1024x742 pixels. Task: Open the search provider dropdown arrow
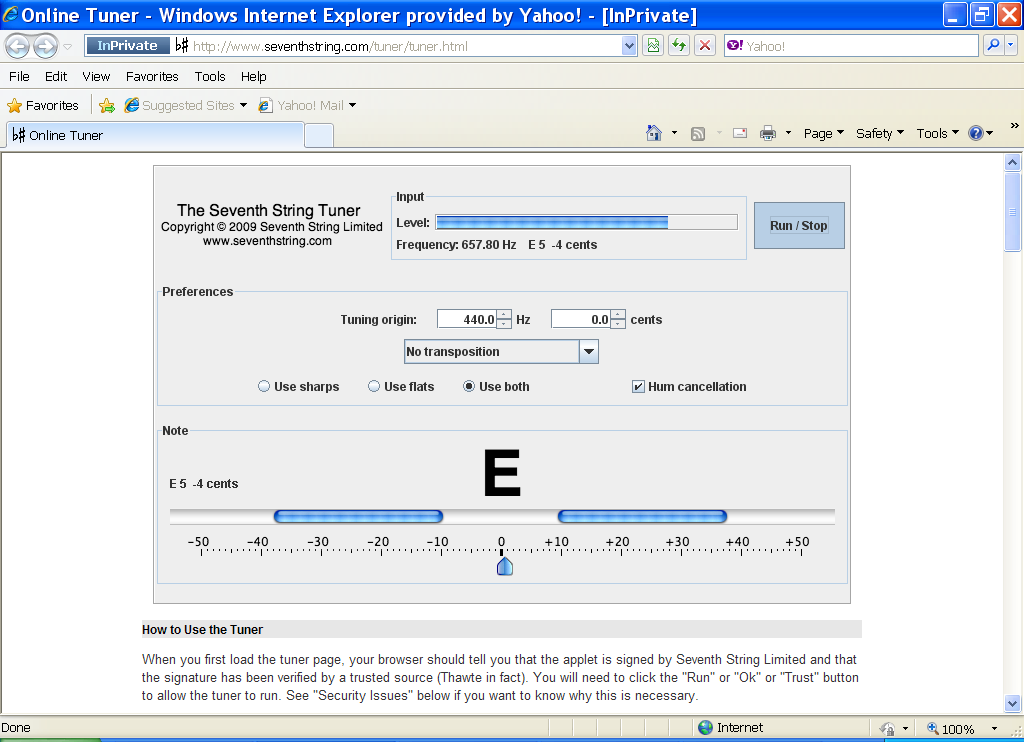(x=1011, y=45)
